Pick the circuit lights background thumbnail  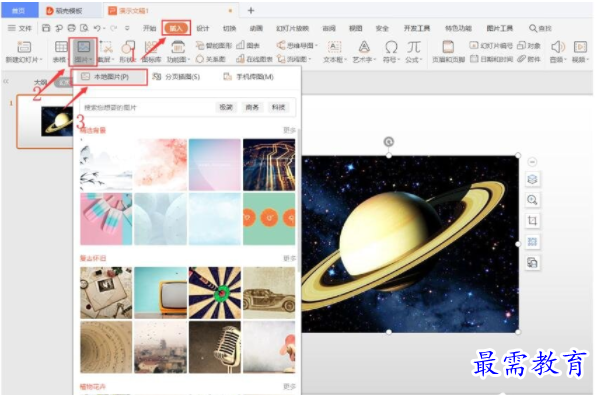(x=269, y=165)
